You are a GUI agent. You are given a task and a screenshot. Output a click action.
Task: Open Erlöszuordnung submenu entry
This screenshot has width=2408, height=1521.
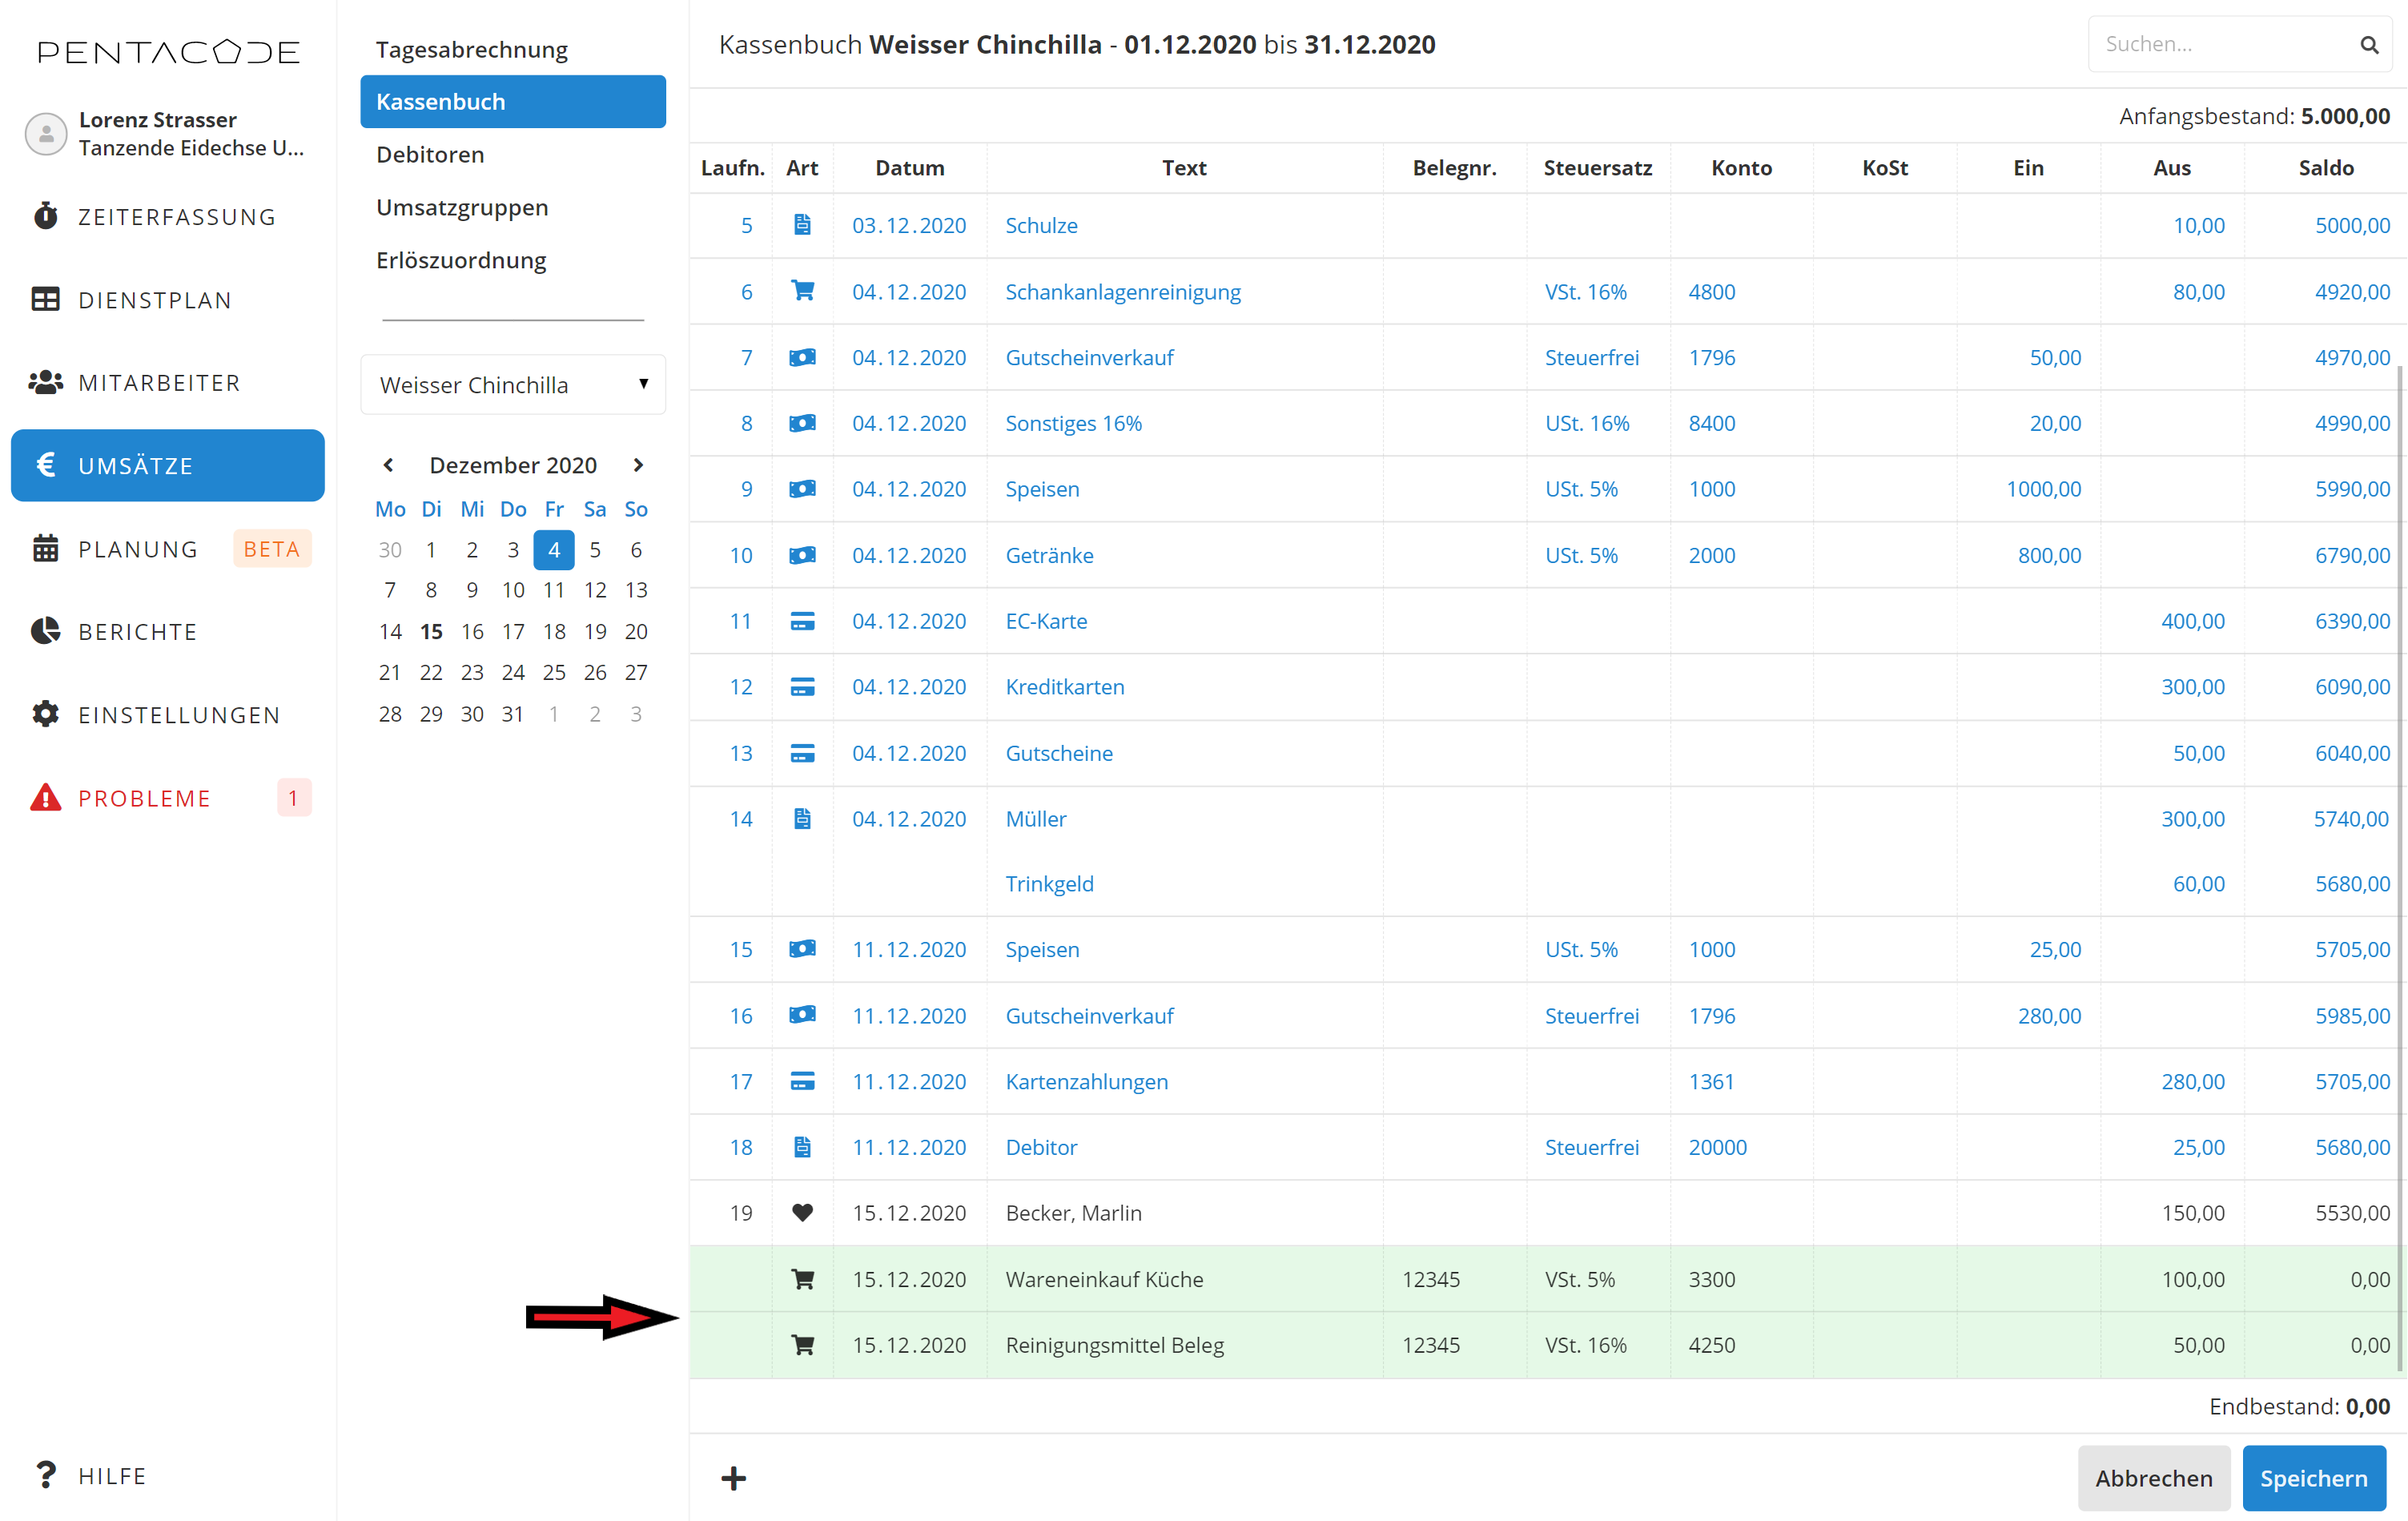coord(461,260)
